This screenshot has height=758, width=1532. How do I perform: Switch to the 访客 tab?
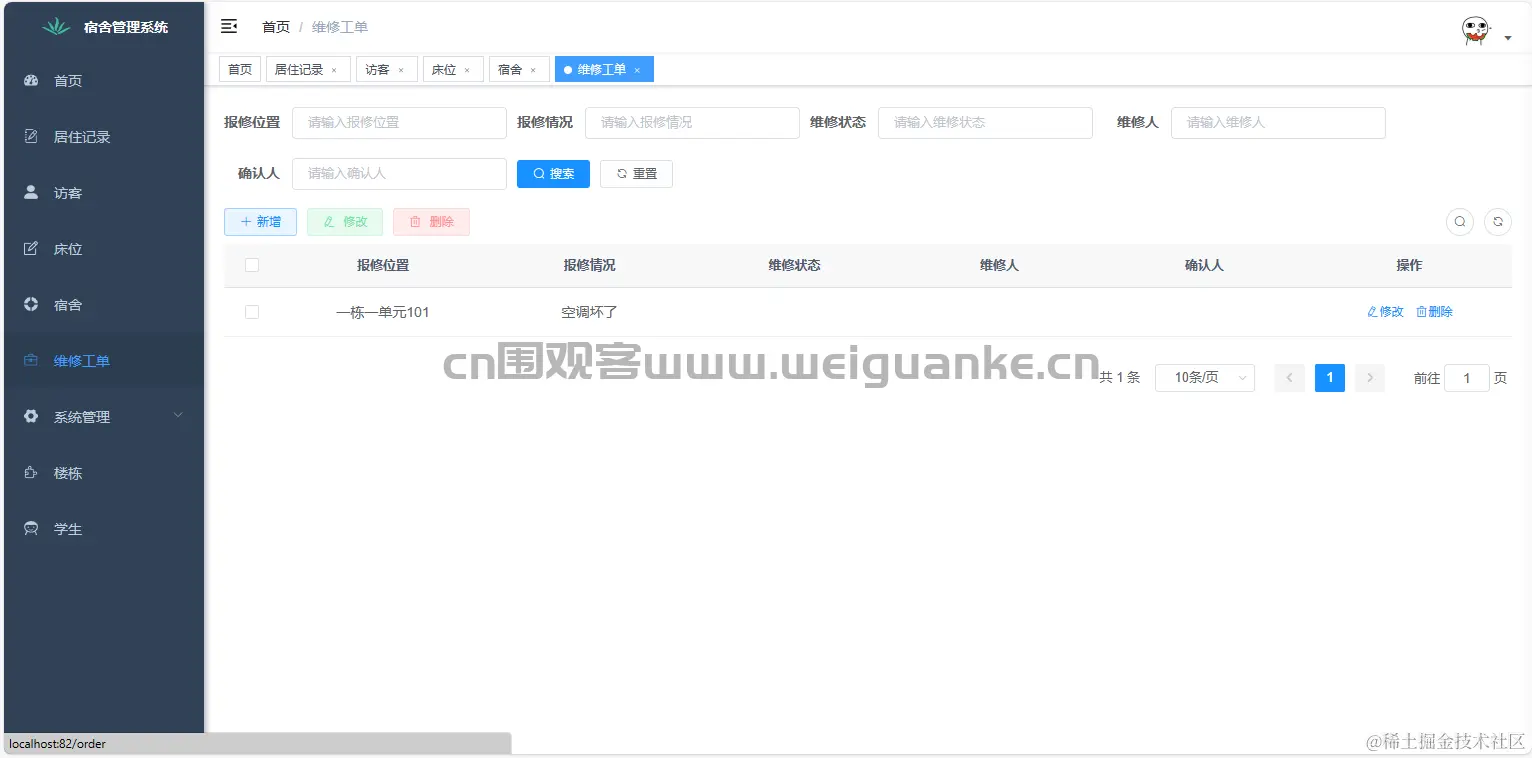(386, 69)
